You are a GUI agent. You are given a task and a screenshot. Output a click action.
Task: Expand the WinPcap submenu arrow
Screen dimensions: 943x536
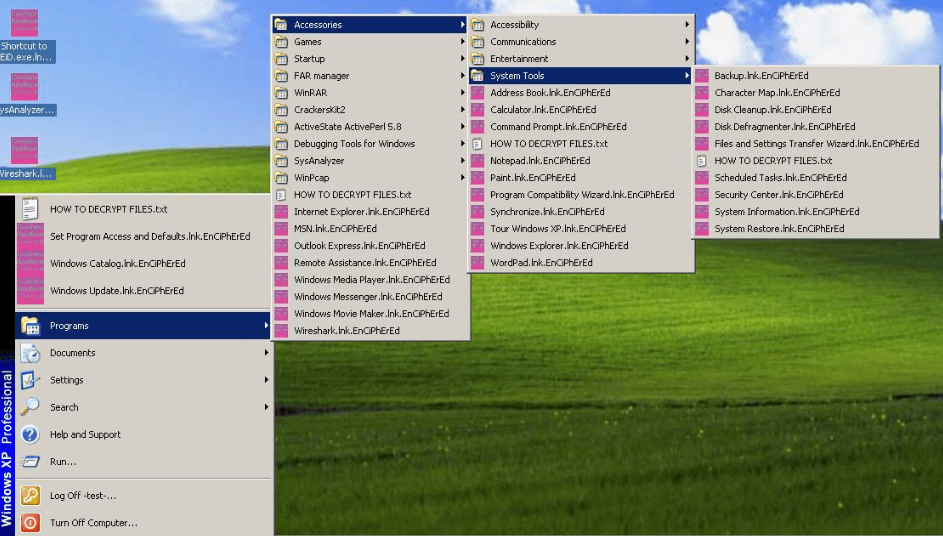coord(462,178)
